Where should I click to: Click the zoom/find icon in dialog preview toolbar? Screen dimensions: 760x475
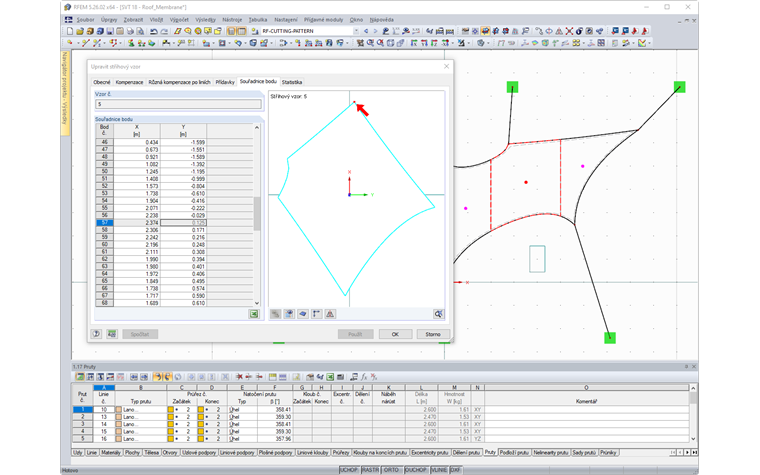(438, 314)
